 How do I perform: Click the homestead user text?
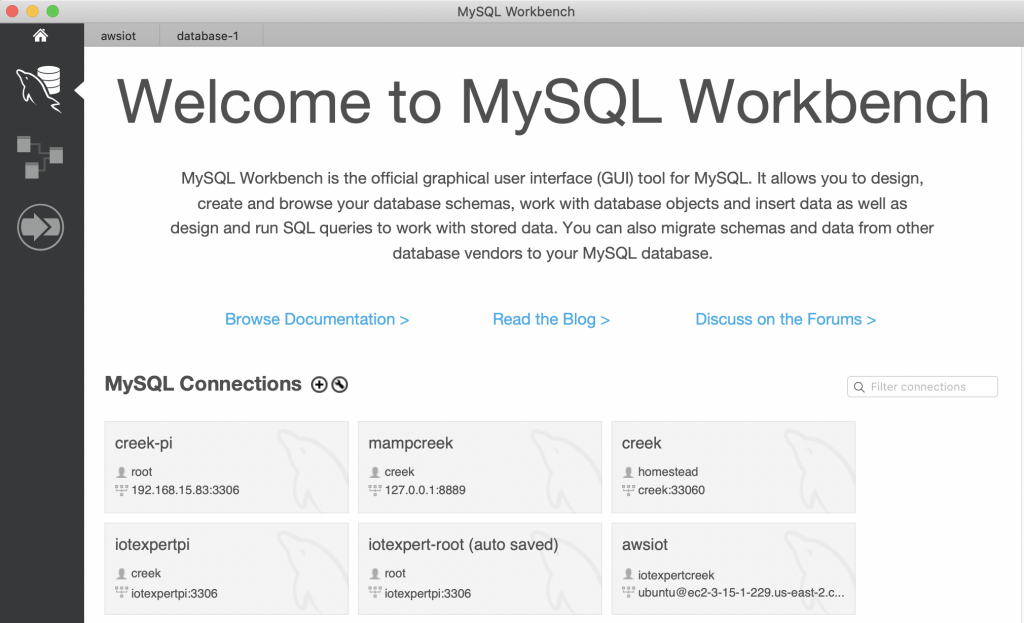click(x=668, y=471)
